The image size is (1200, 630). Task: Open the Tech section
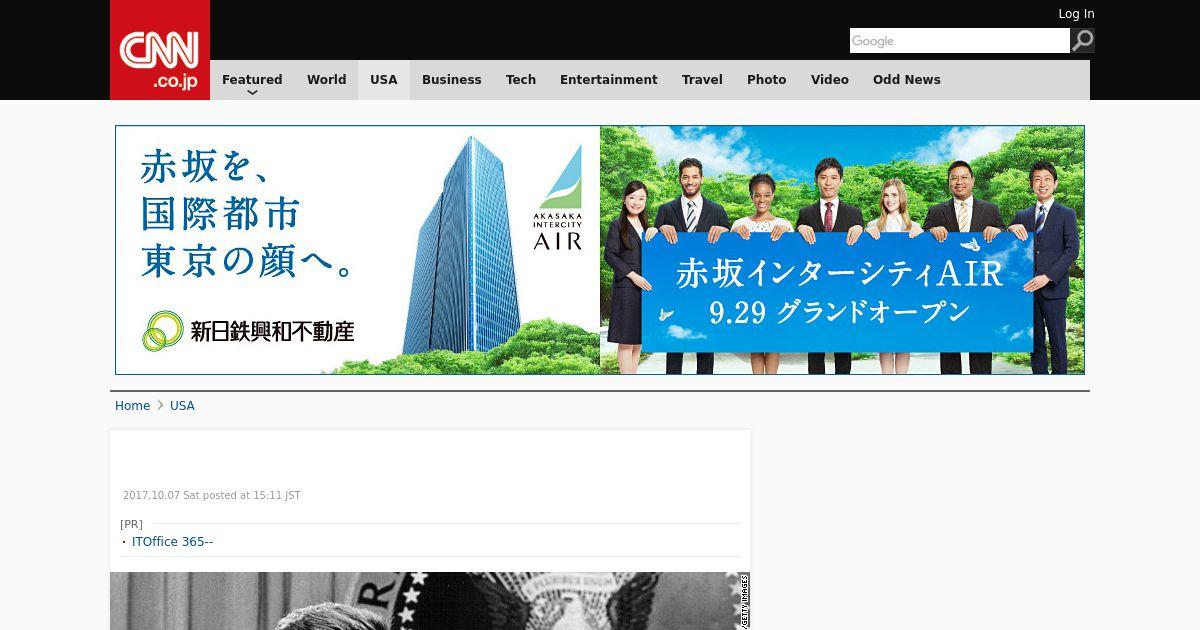click(x=521, y=80)
